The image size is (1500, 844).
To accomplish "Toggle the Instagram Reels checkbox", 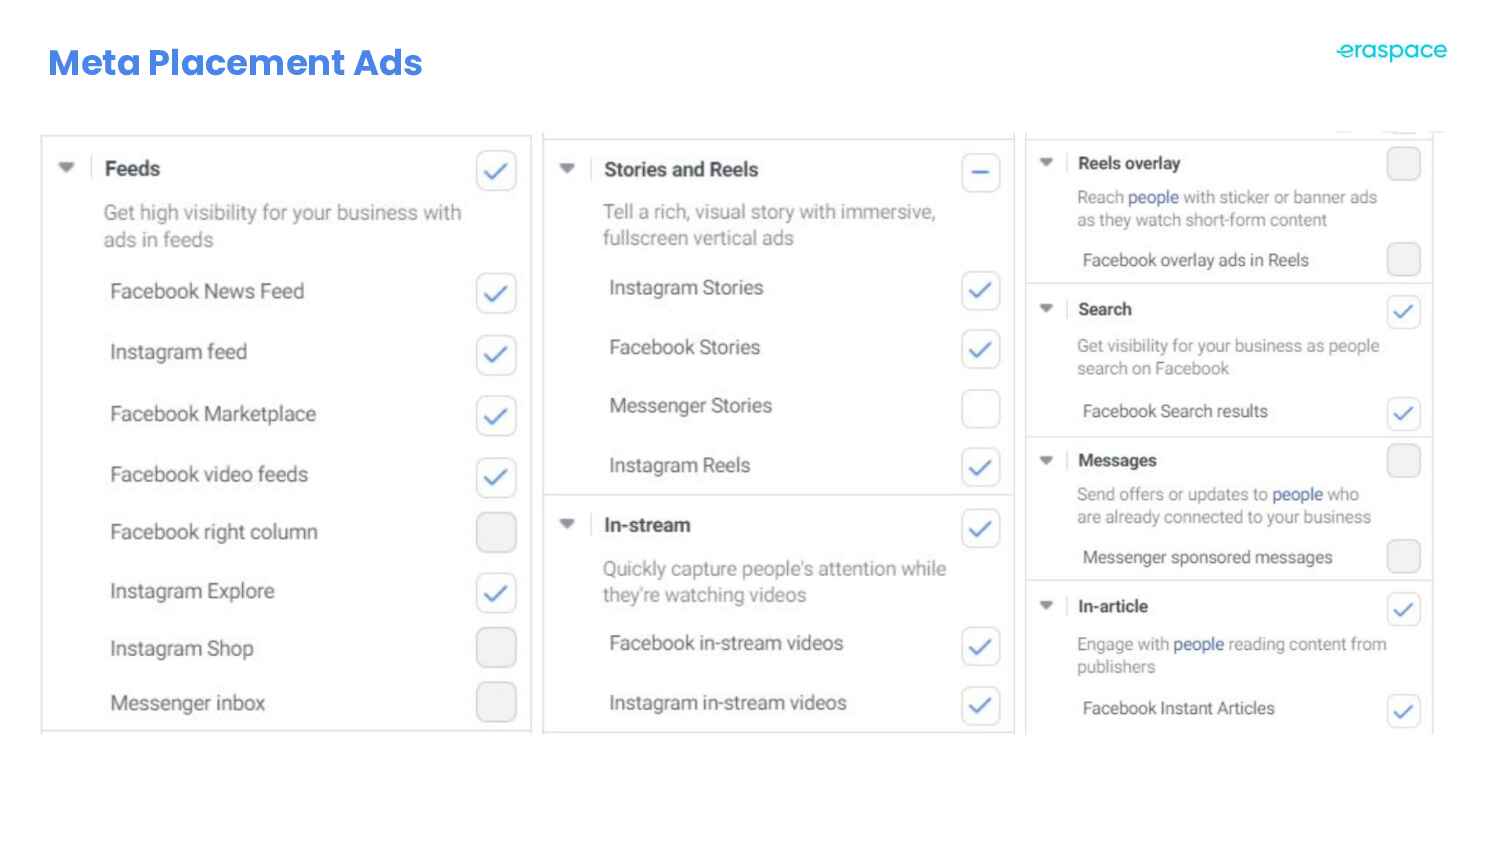I will 980,467.
